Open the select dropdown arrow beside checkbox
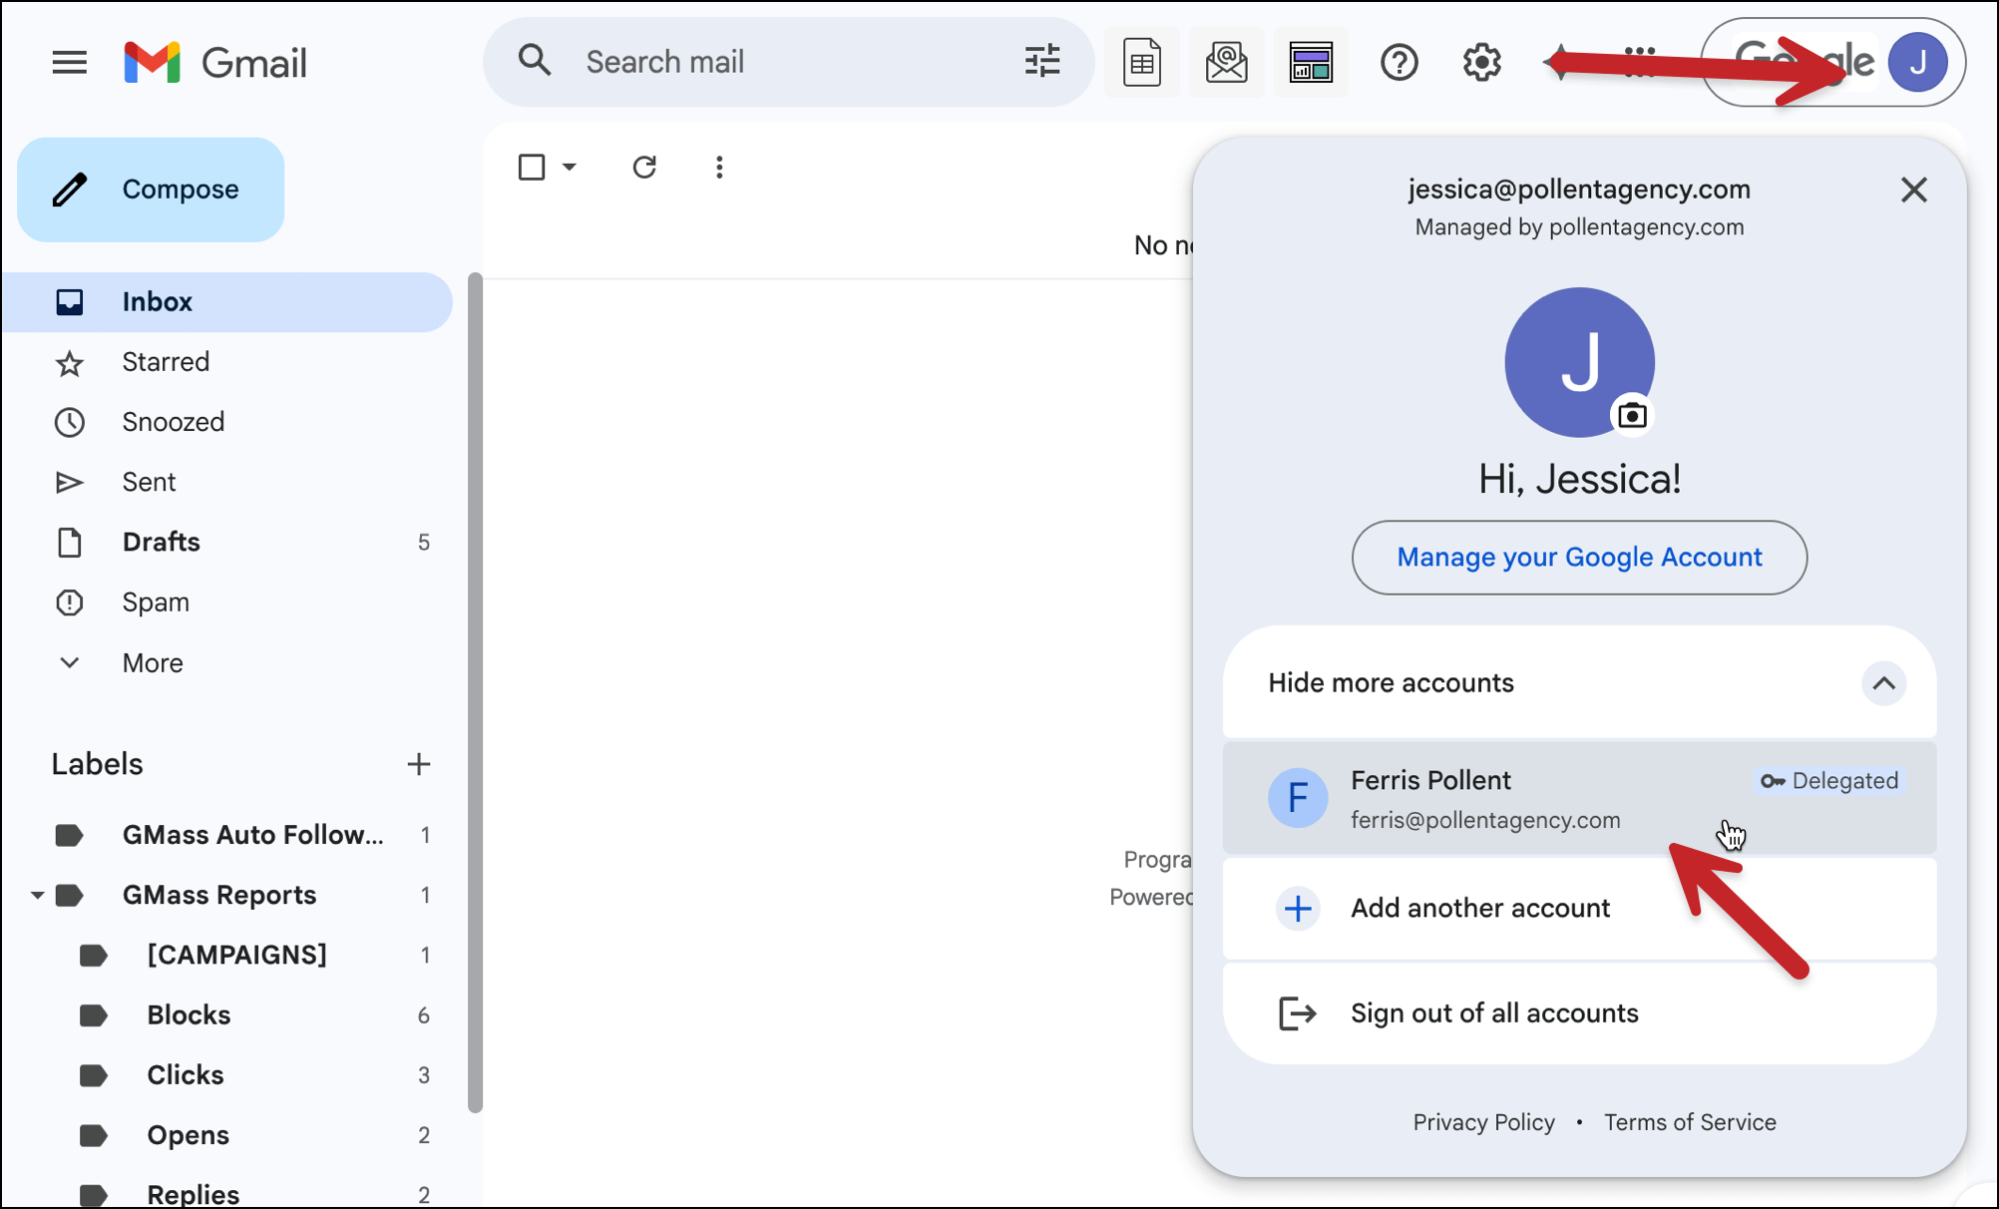 coord(569,167)
